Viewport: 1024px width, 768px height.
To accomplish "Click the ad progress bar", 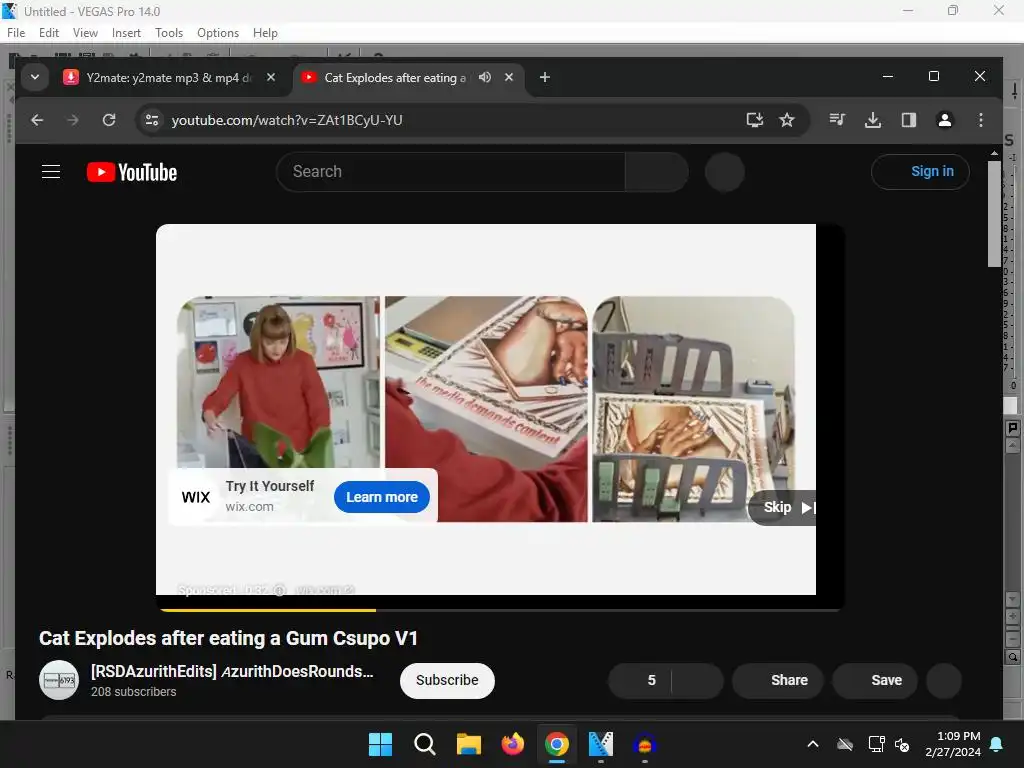I will pyautogui.click(x=500, y=610).
